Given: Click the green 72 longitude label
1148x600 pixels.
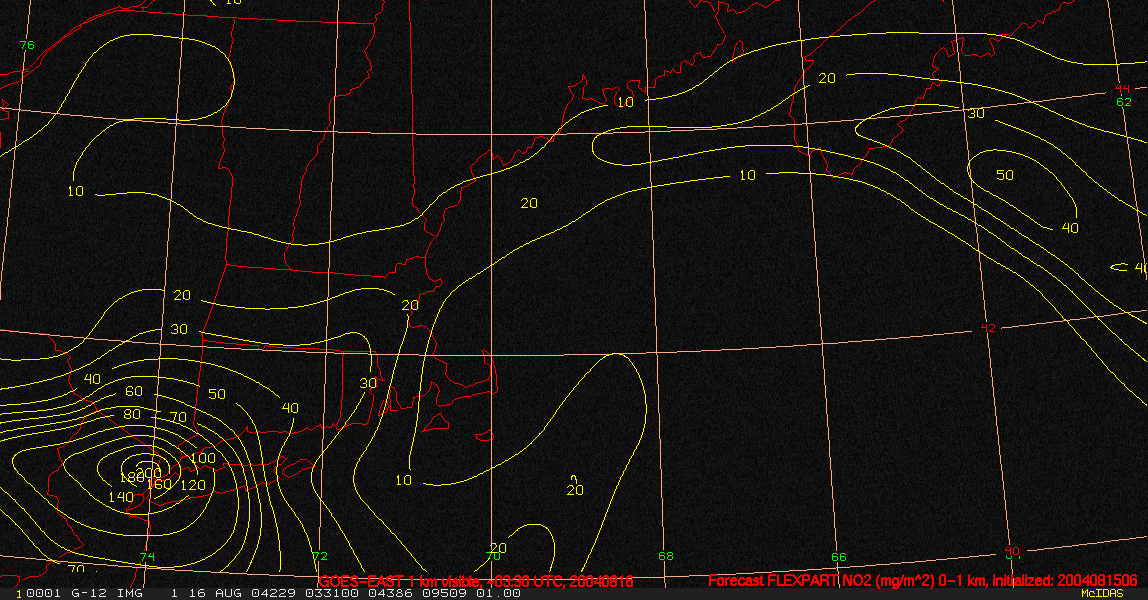Looking at the screenshot, I should point(320,556).
